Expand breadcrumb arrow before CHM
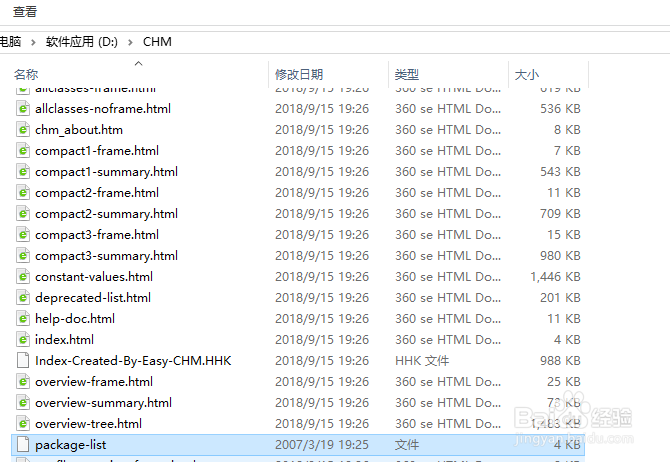Viewport: 670px width, 462px height. click(130, 42)
